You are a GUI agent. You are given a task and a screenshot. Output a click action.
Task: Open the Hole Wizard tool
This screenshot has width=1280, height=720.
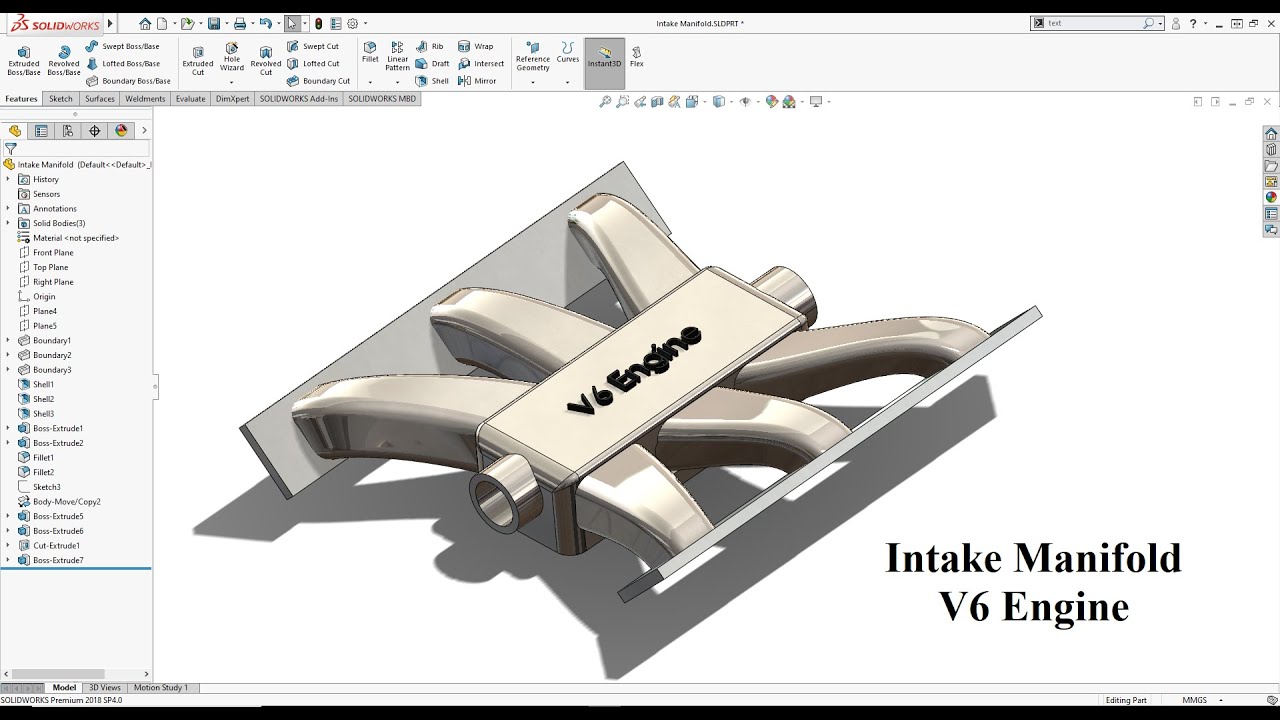coord(232,56)
